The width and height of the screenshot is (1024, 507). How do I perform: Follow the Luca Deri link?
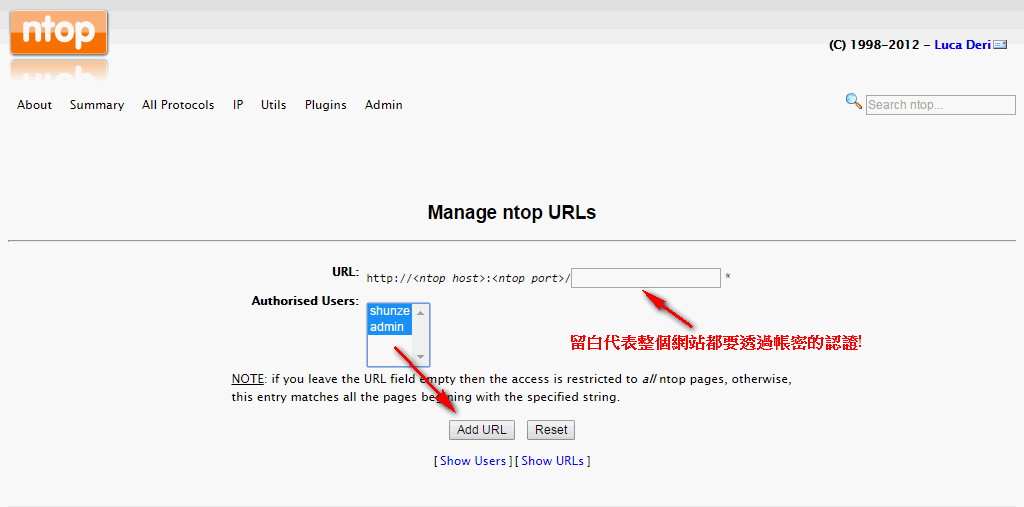click(963, 45)
